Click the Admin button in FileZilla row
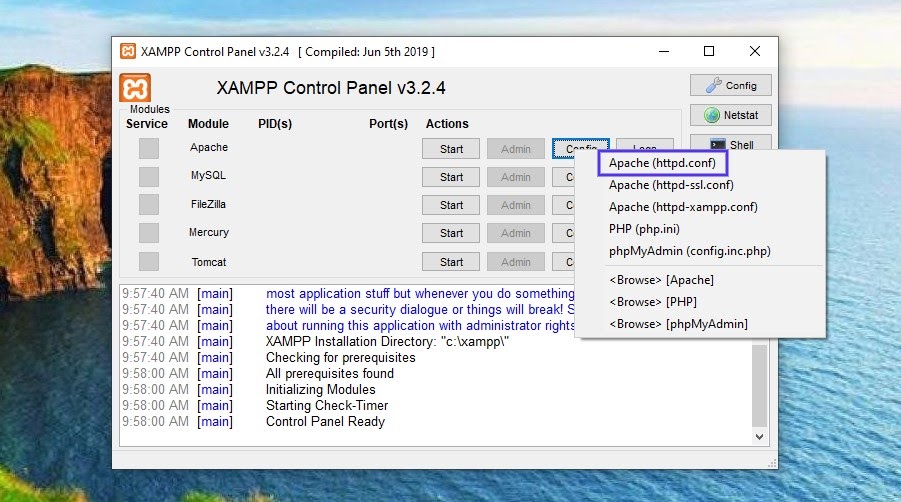 point(515,205)
